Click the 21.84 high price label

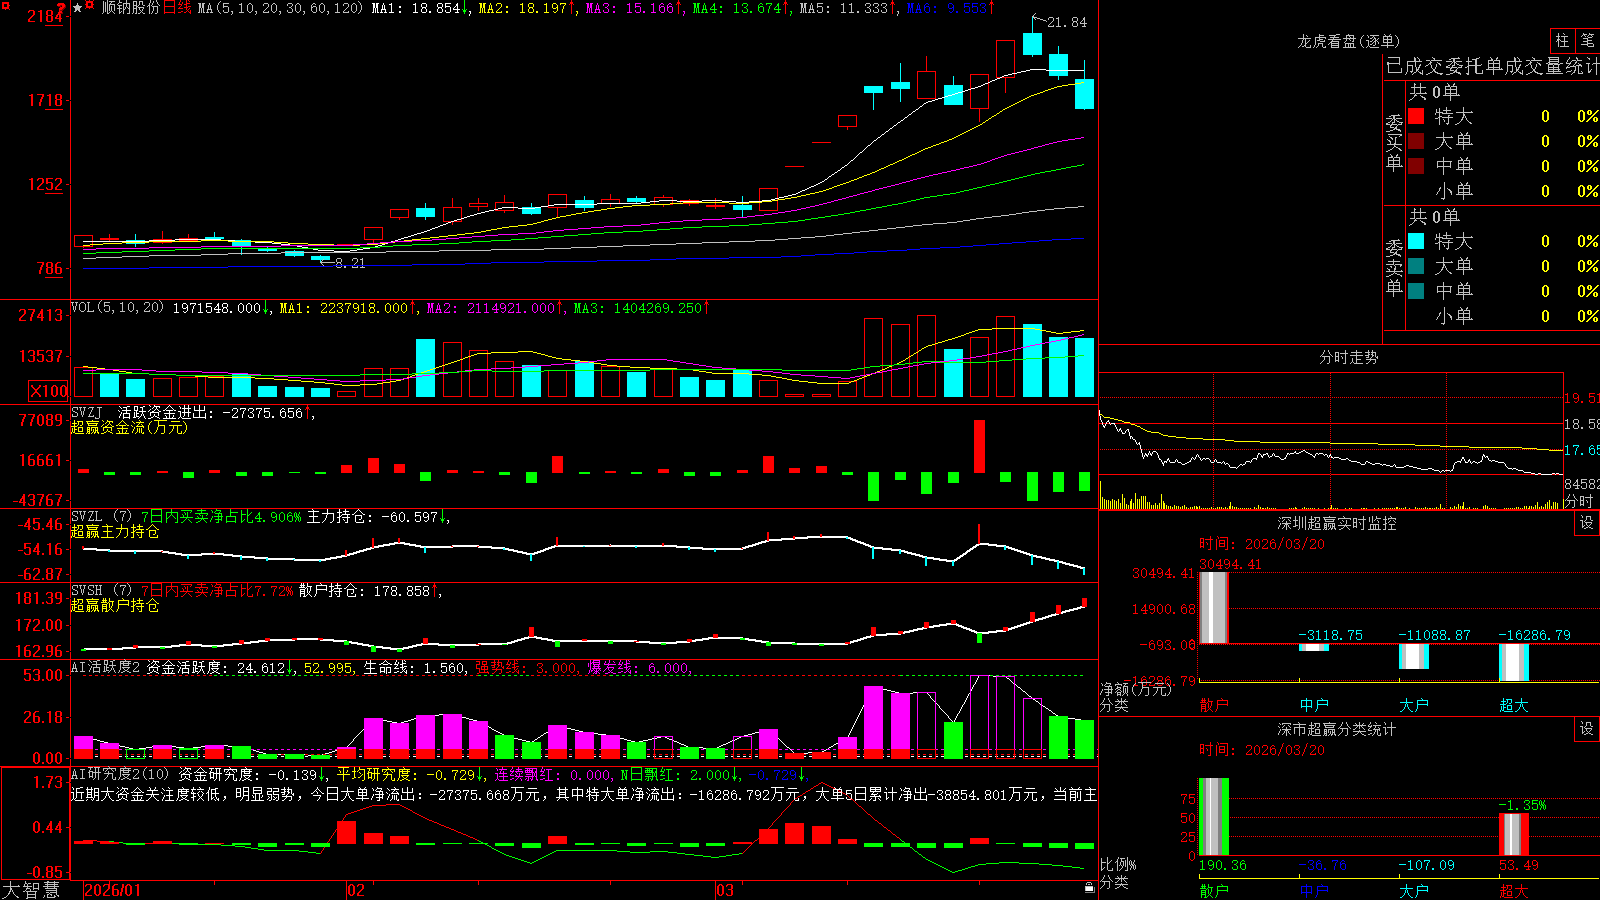1067,22
